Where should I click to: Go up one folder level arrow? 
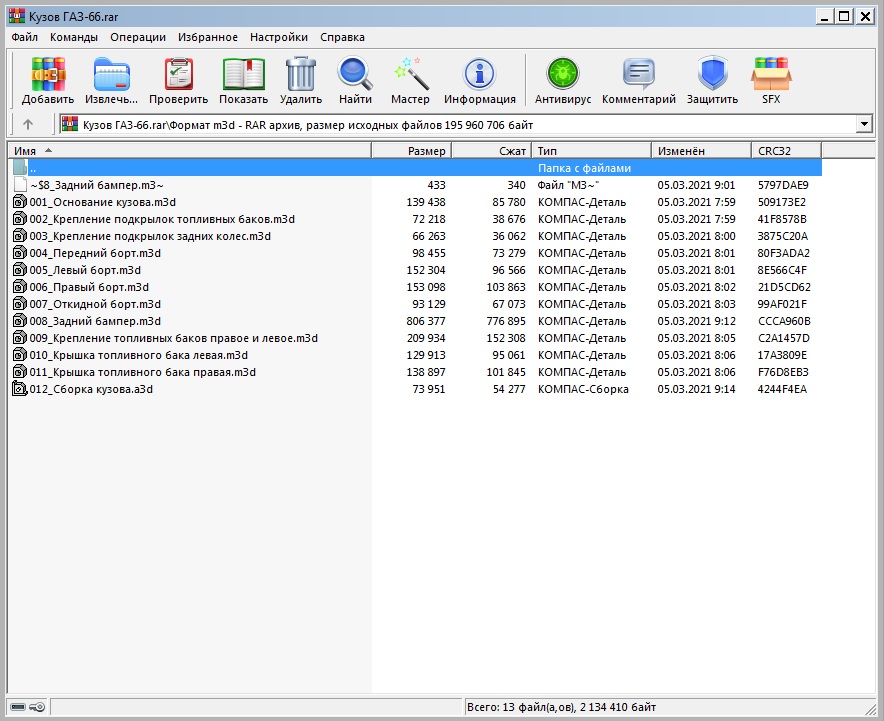pyautogui.click(x=28, y=124)
